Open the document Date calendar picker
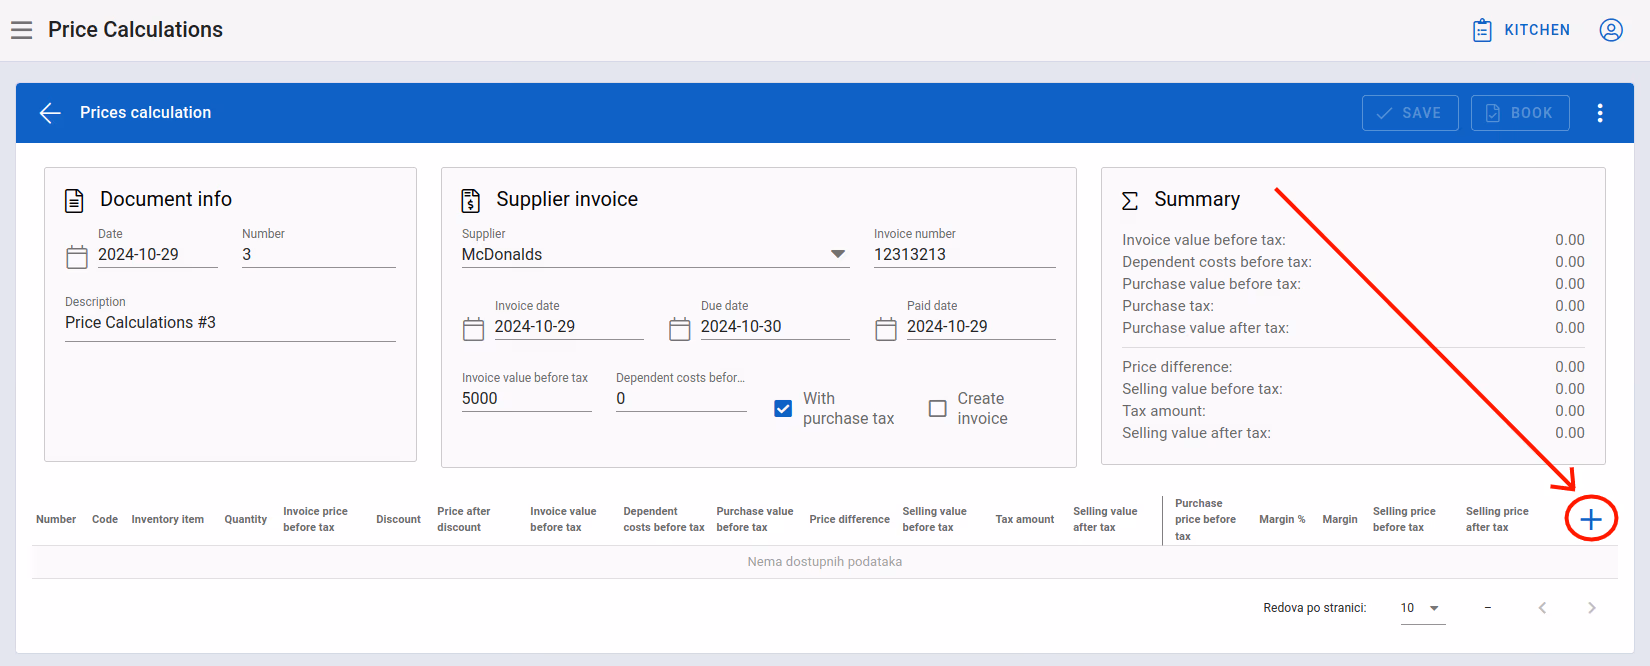The height and width of the screenshot is (666, 1650). click(77, 257)
